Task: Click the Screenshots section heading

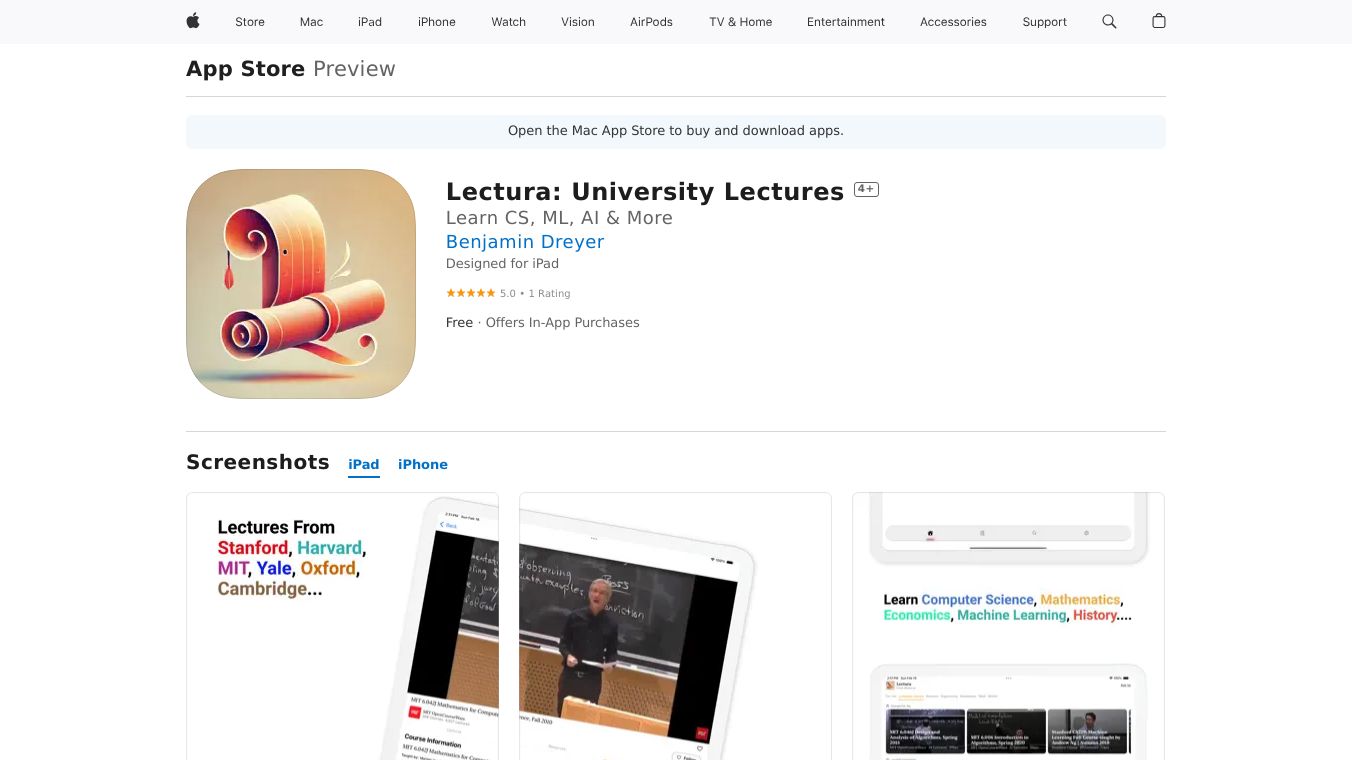Action: pos(258,462)
